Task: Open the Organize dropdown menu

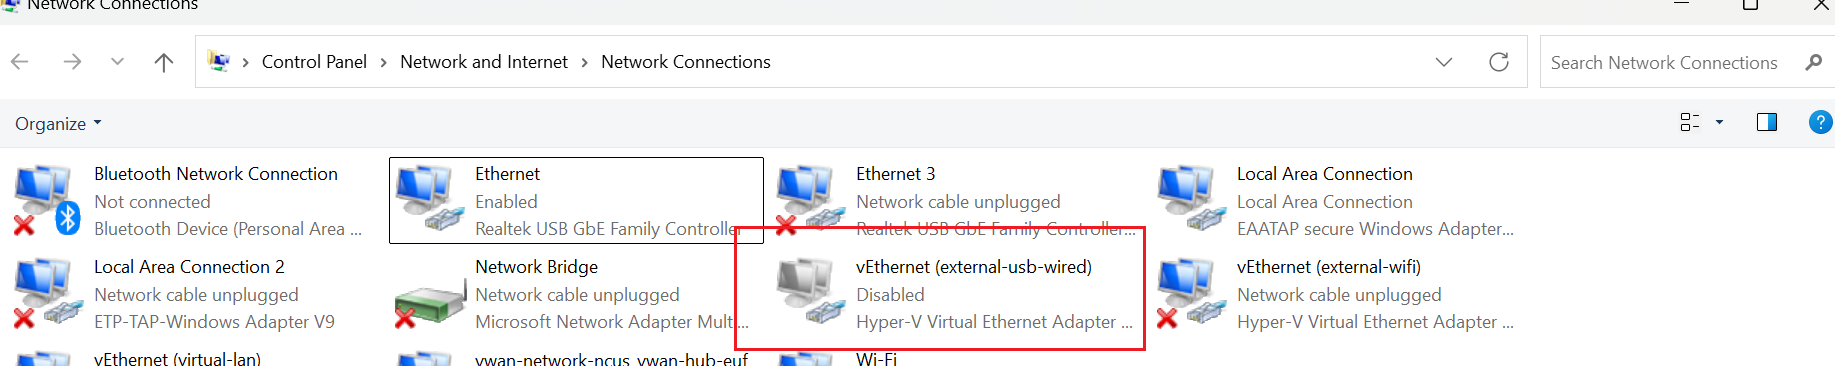Action: 58,123
